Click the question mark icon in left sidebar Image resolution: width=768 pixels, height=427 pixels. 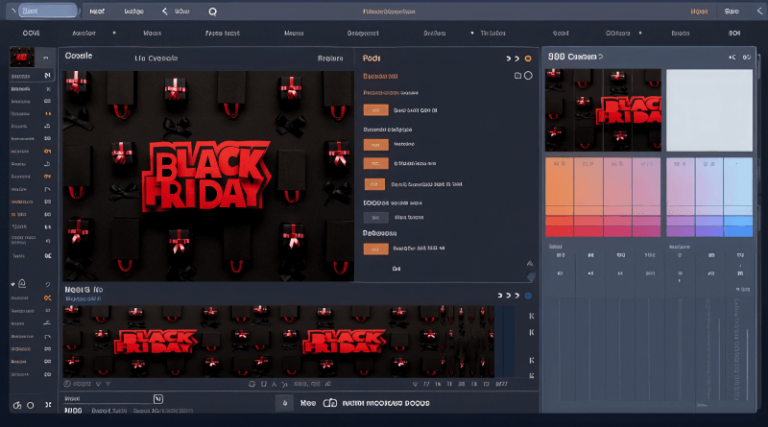click(x=48, y=285)
